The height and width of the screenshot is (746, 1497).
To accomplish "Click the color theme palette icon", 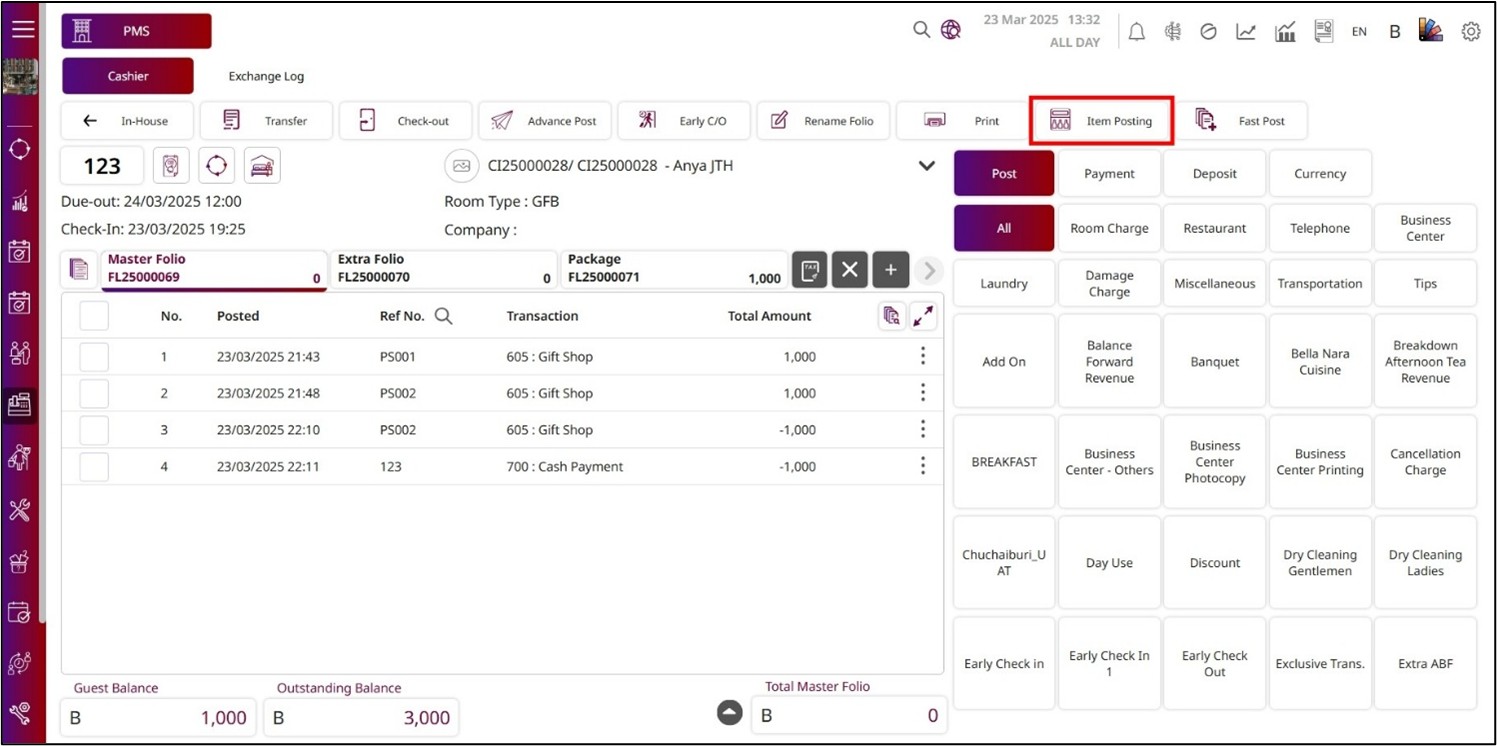I will [1430, 31].
